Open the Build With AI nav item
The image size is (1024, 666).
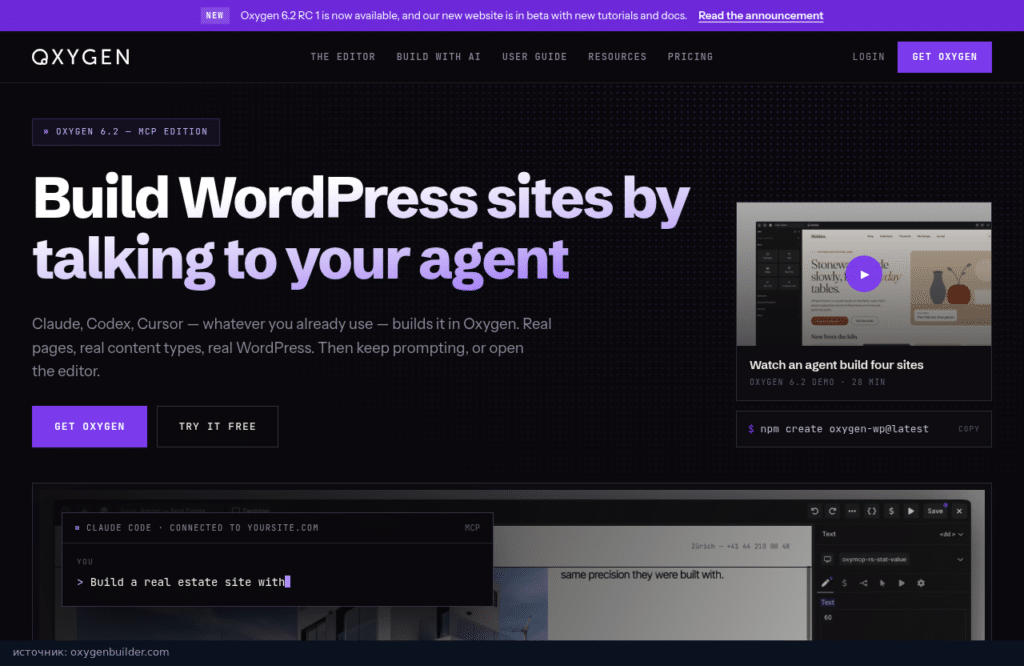click(438, 57)
